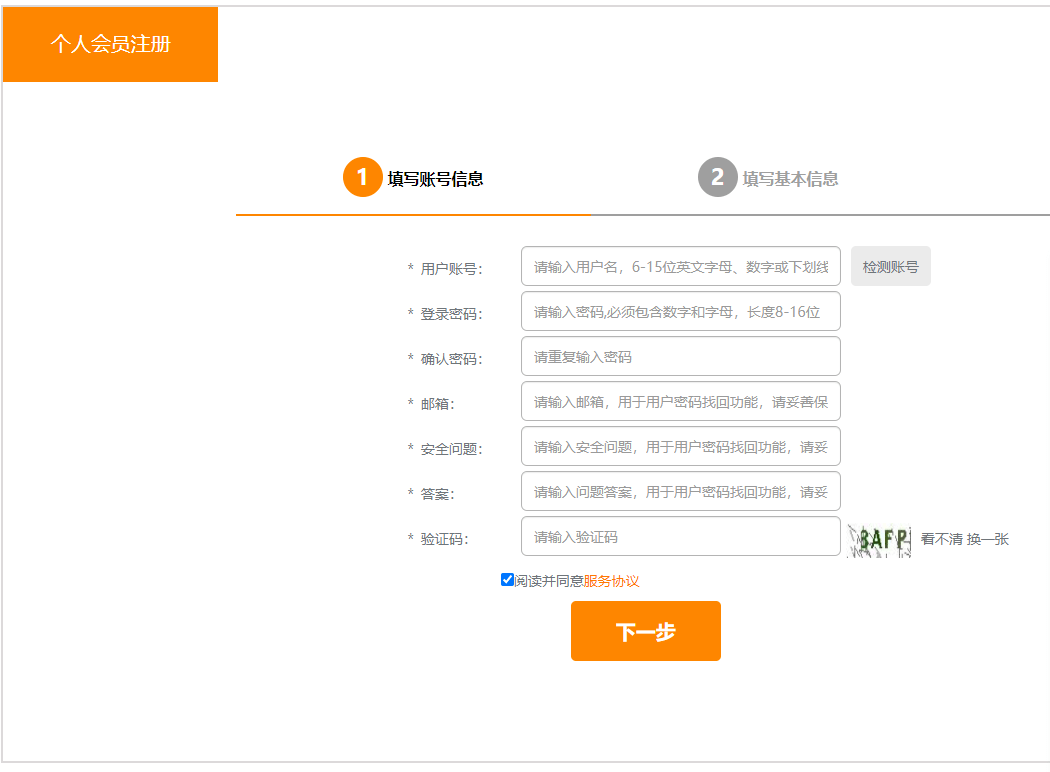Screen dimensions: 1050x772
Task: Focus the 安全问题 security question field
Action: tap(680, 447)
